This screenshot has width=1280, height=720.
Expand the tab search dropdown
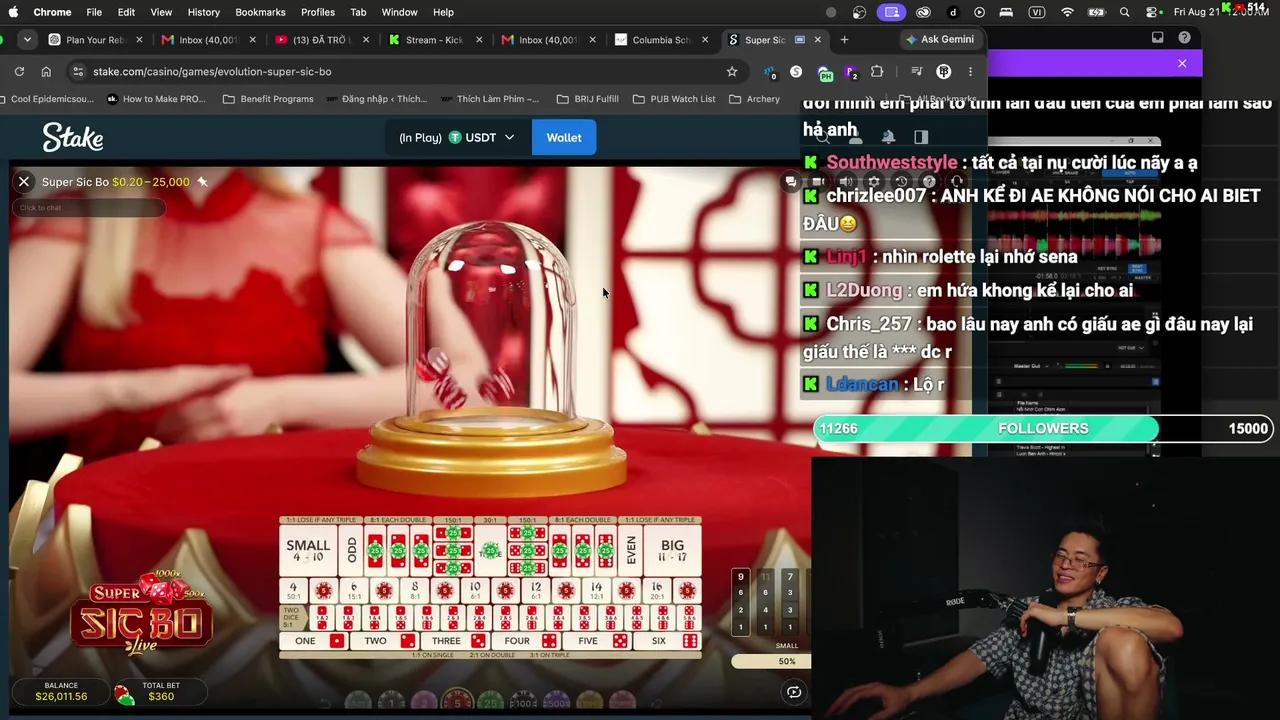pos(27,40)
